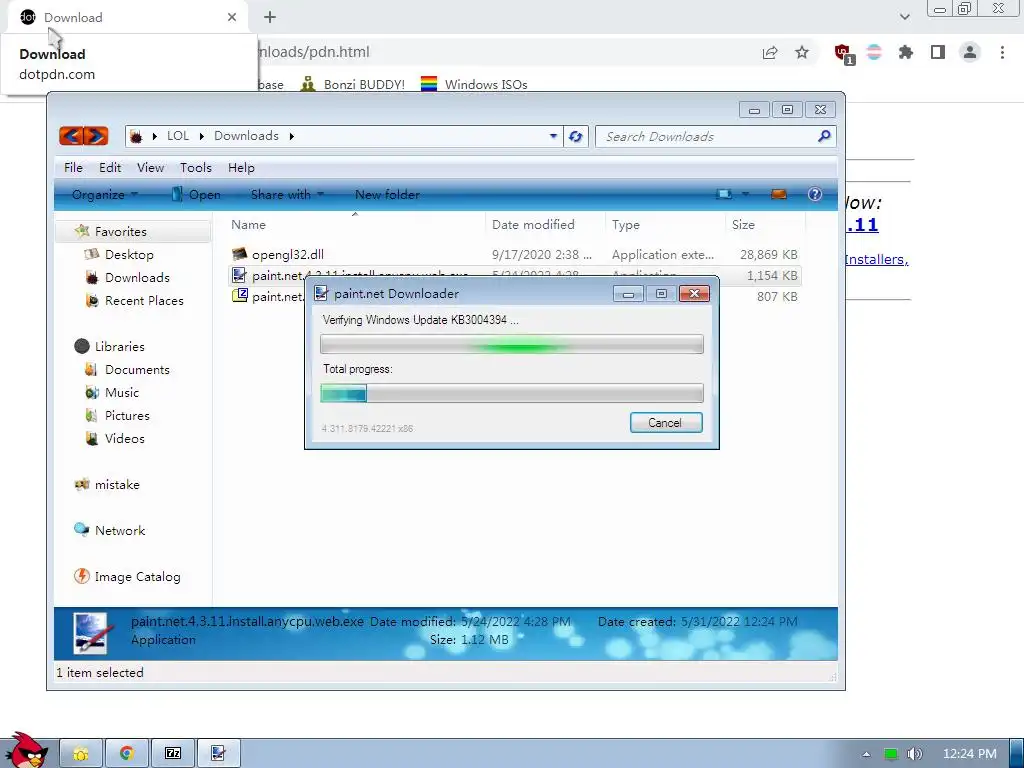
Task: Expand the LOL breadcrumb arrow
Action: [201, 136]
